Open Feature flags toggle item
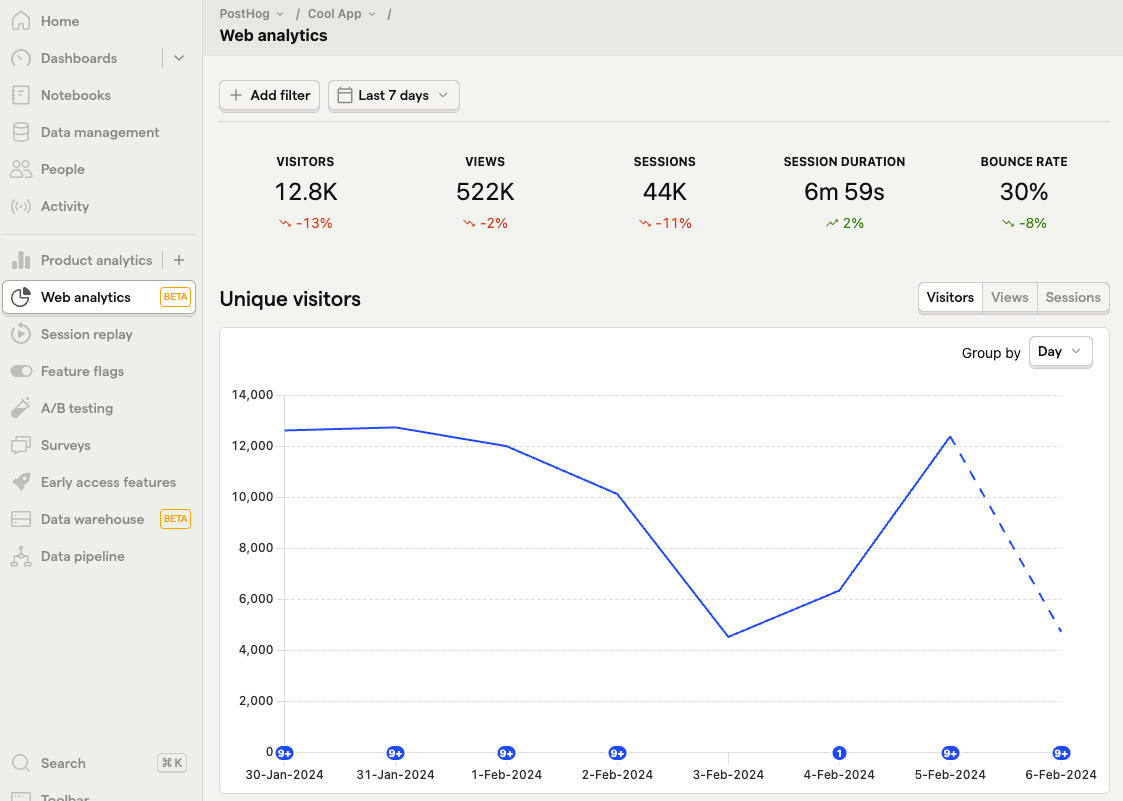This screenshot has height=801, width=1123. pos(99,371)
